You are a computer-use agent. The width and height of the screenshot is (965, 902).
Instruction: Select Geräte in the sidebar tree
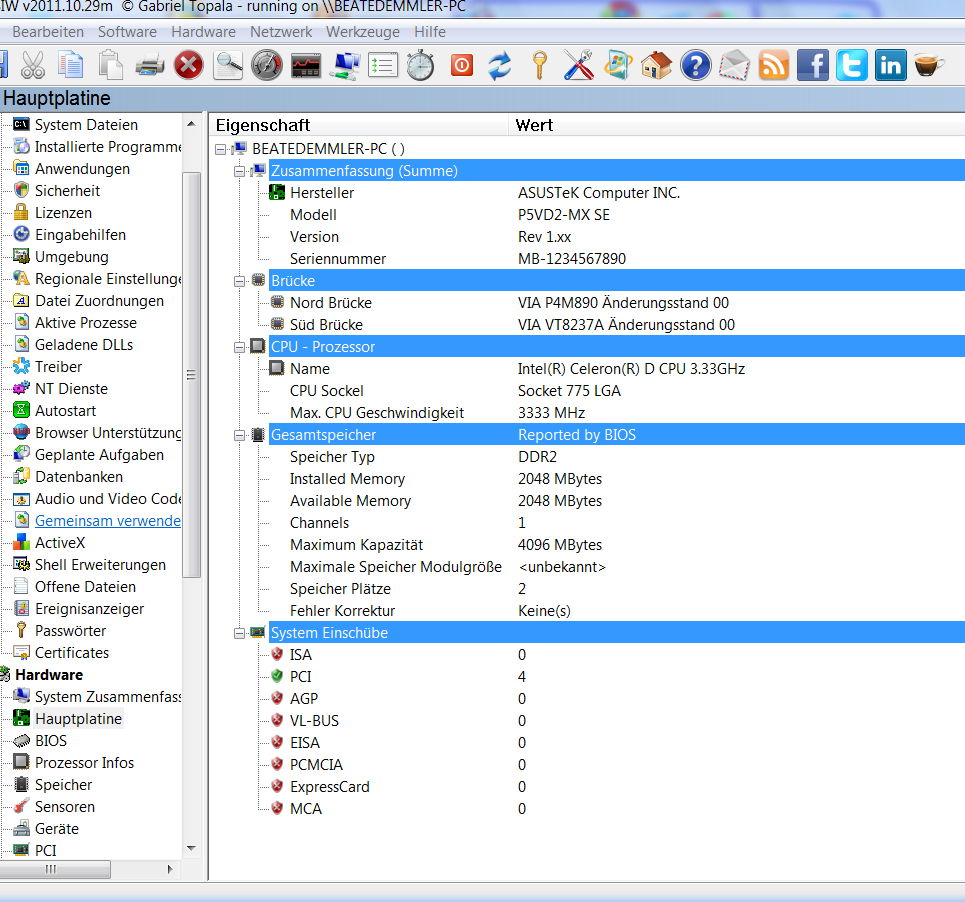57,829
